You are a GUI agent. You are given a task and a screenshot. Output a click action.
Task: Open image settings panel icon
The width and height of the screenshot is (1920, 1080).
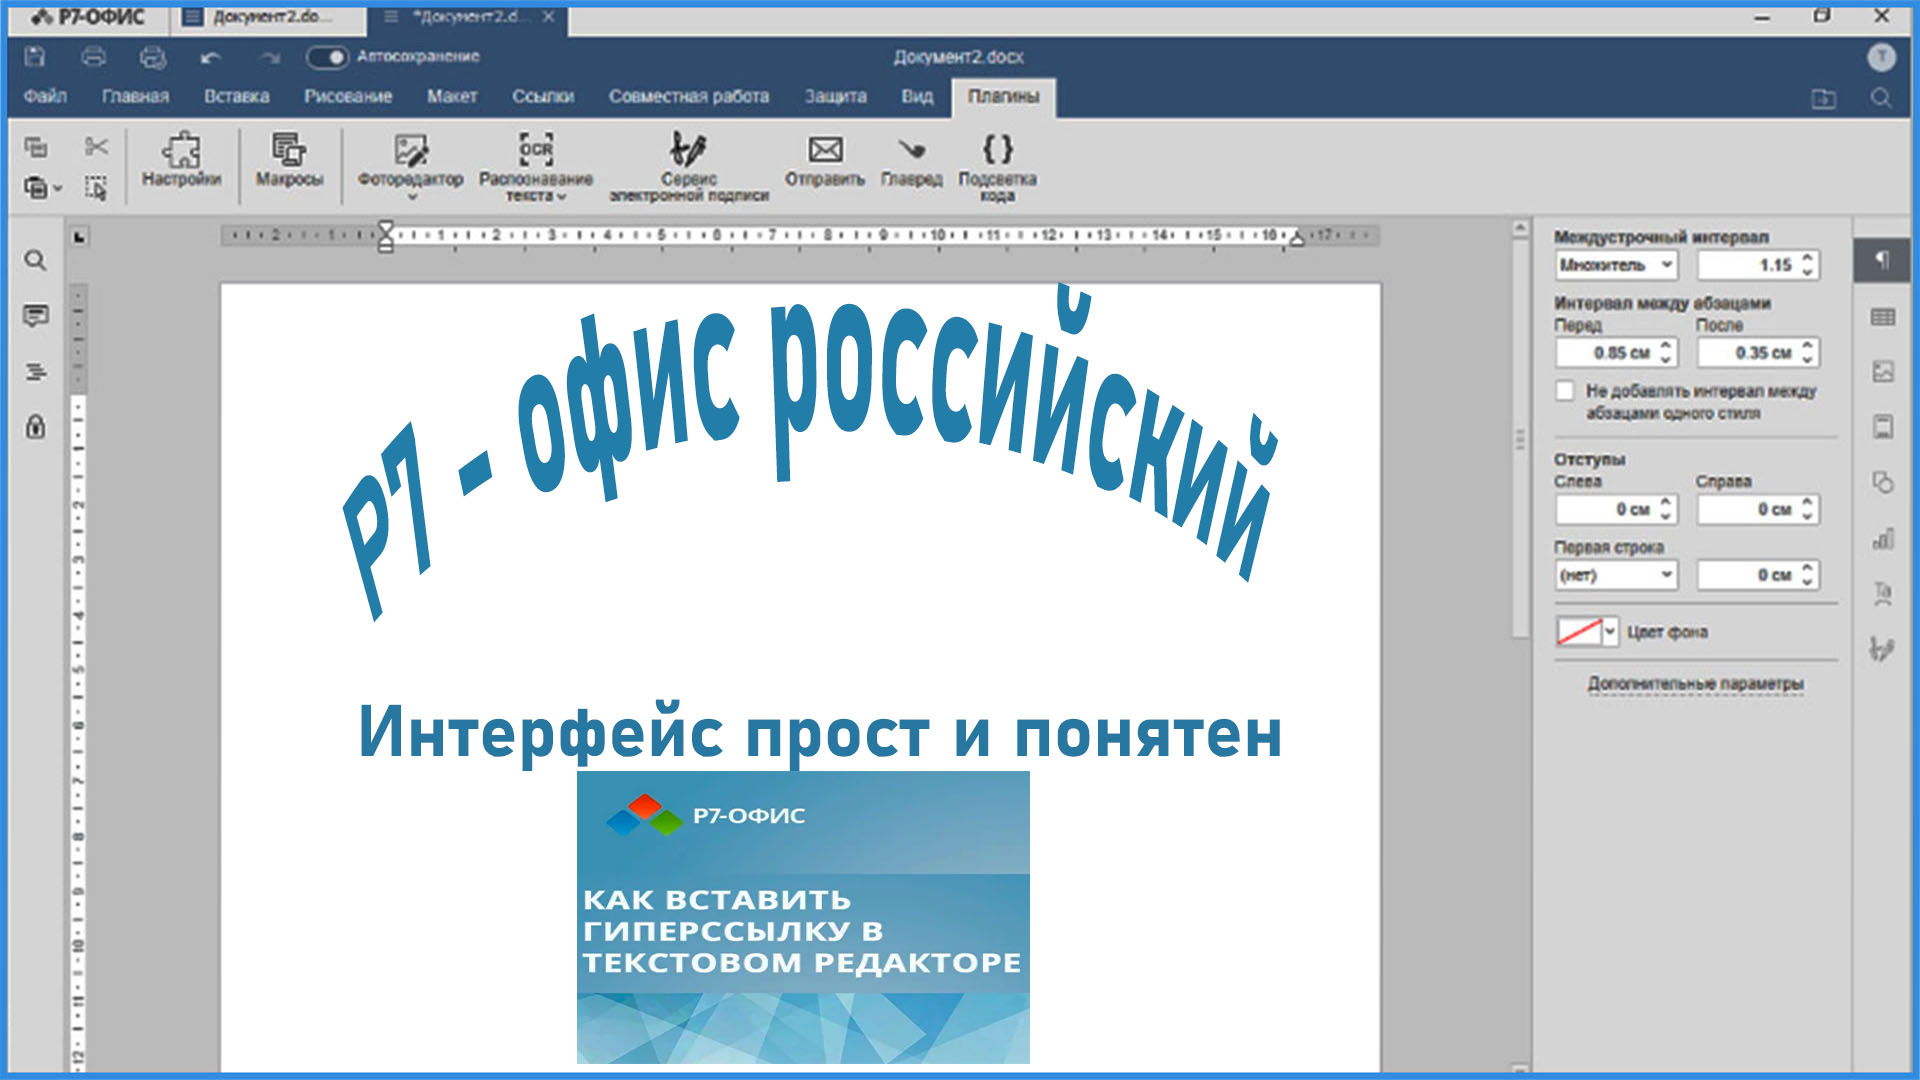point(1882,372)
